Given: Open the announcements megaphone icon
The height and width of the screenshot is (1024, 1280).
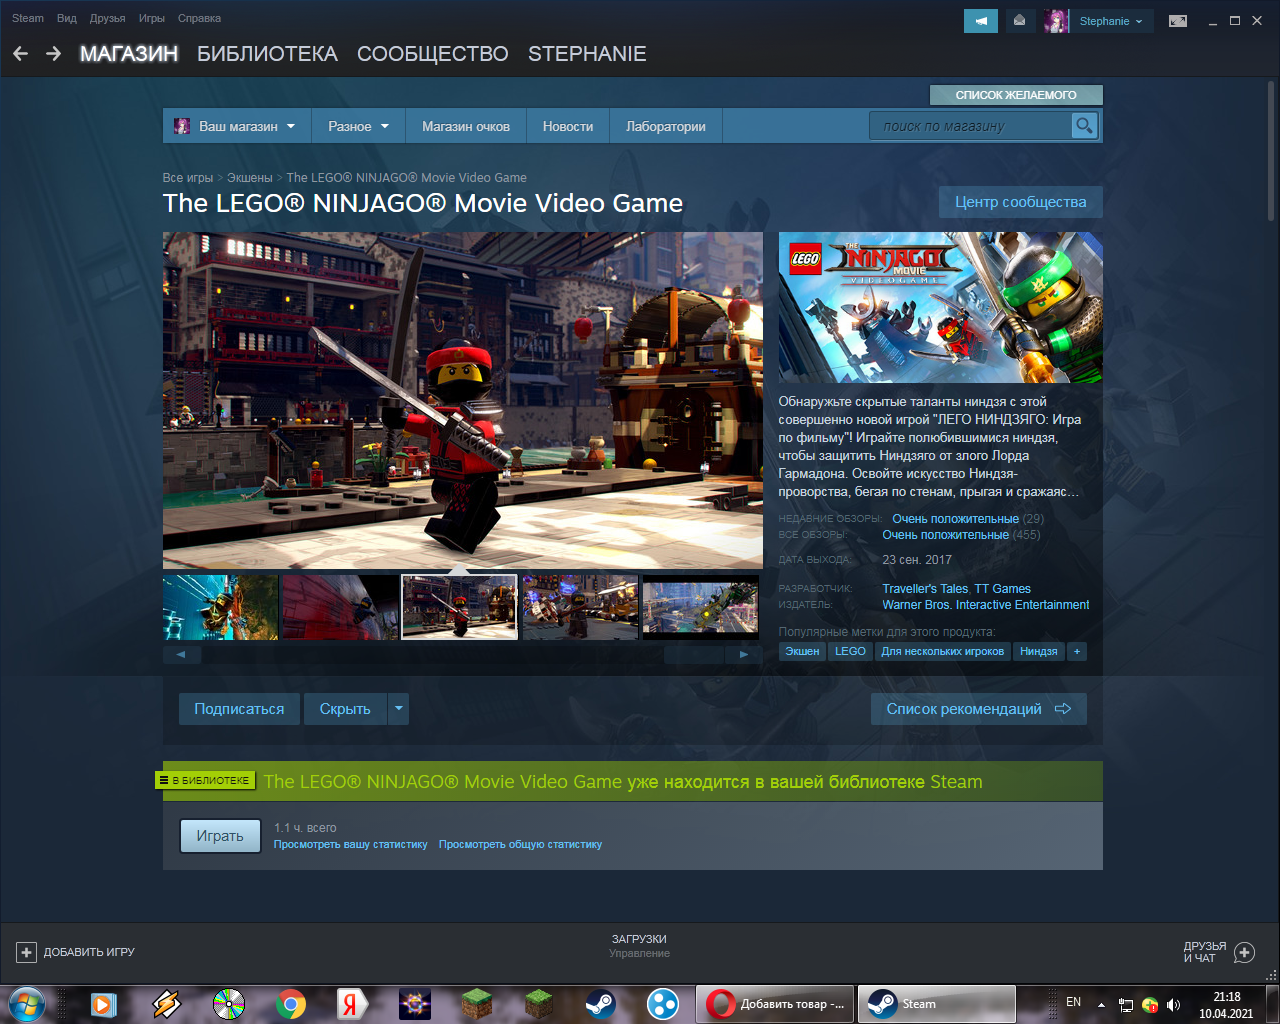Looking at the screenshot, I should coord(981,21).
